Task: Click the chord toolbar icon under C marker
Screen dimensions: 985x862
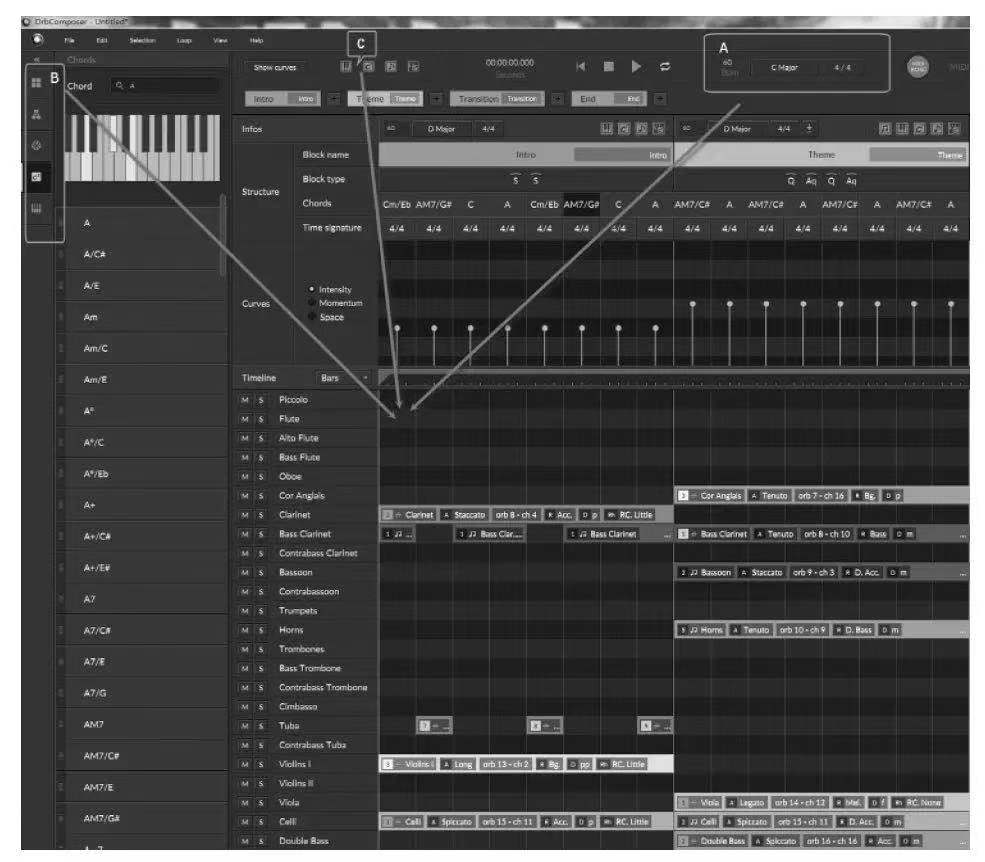Action: (368, 67)
